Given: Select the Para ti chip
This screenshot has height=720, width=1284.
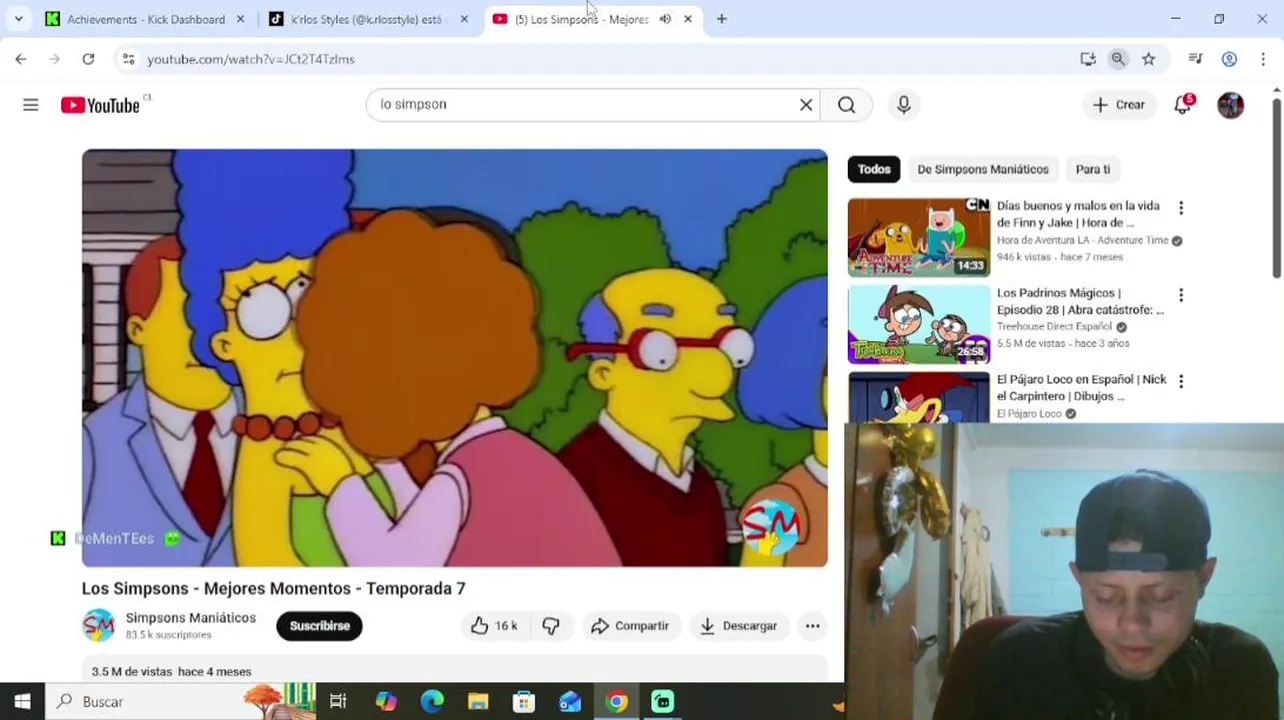Looking at the screenshot, I should click(1093, 169).
